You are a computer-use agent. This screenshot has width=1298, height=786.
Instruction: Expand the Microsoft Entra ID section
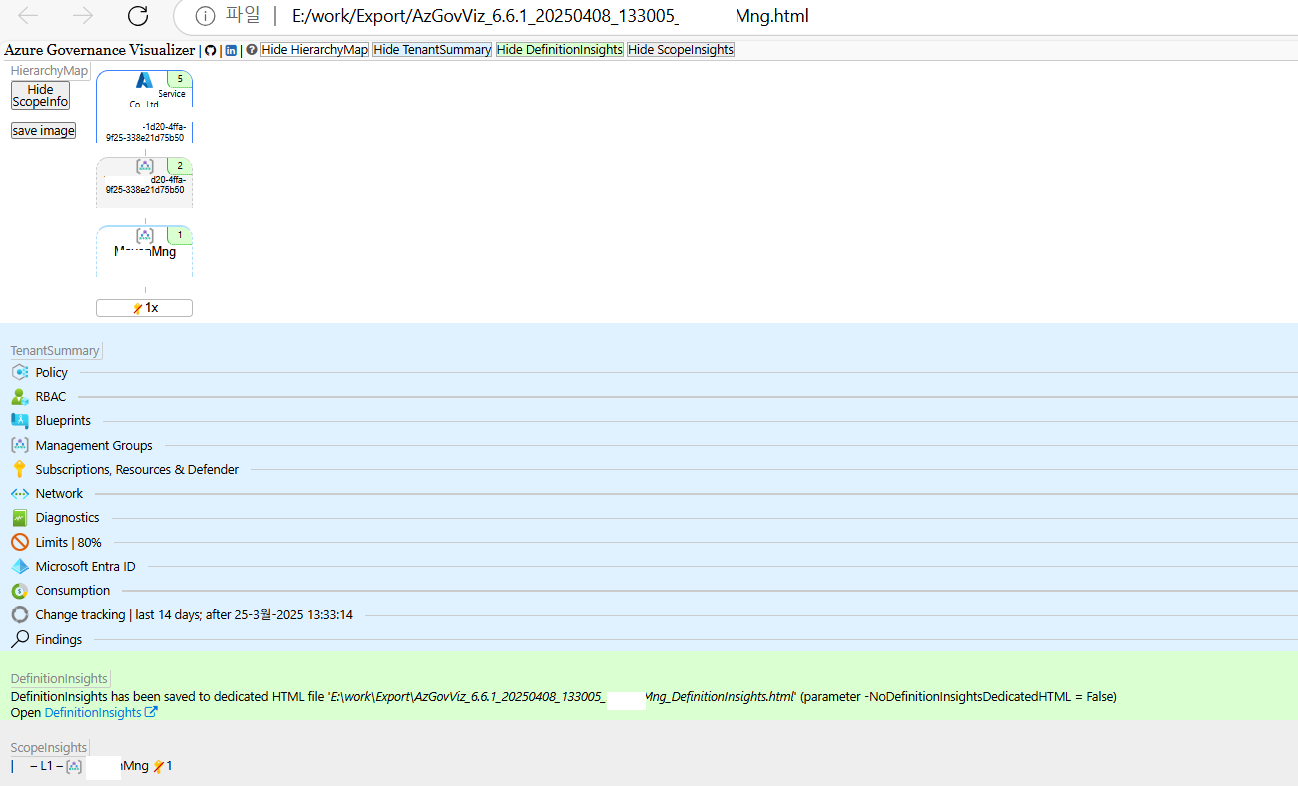85,567
